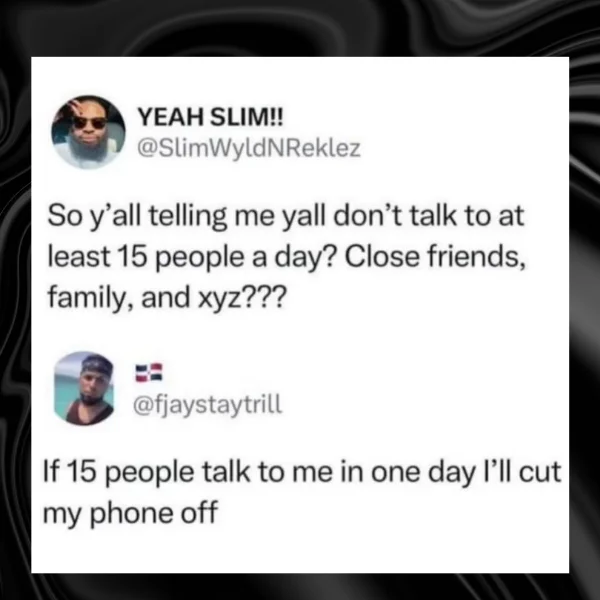Image resolution: width=600 pixels, height=600 pixels.
Task: Click the @fjaystaytrill handle
Action: [x=208, y=405]
